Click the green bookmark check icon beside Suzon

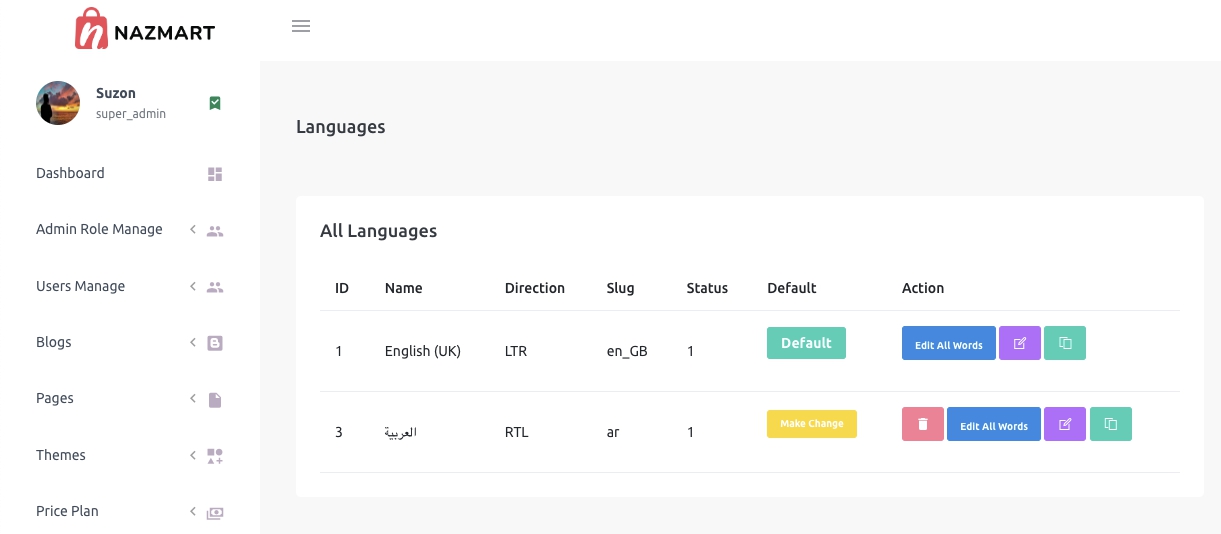(x=215, y=103)
